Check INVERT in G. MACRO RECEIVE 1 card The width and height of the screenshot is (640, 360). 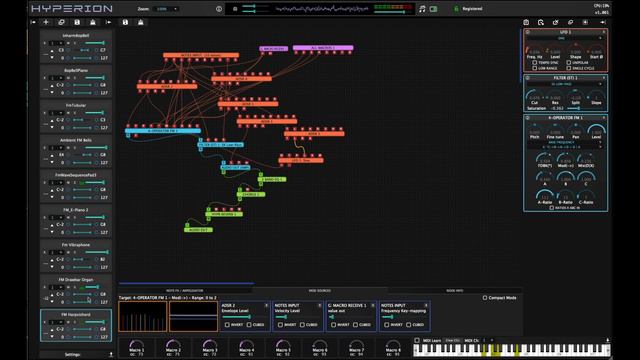pos(333,324)
